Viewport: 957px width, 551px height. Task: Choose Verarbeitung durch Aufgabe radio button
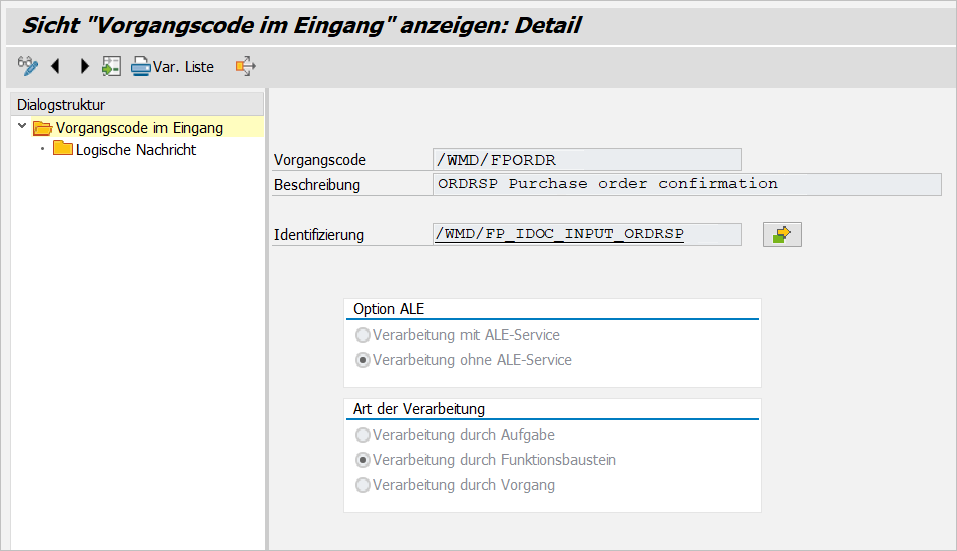click(363, 435)
